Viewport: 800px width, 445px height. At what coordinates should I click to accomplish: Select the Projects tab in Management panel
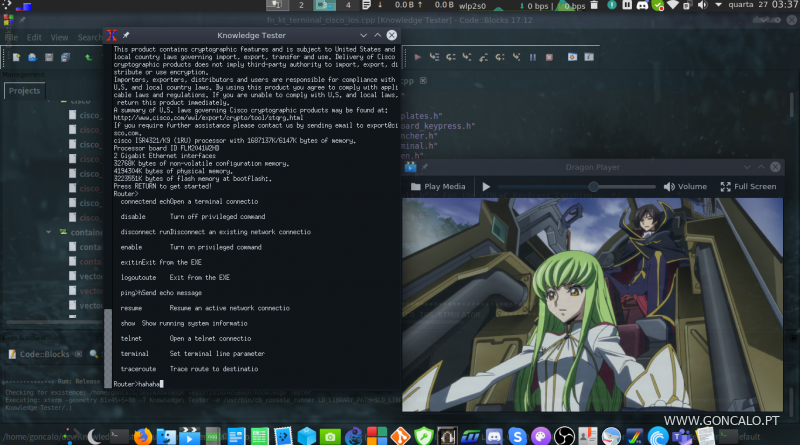[x=24, y=91]
